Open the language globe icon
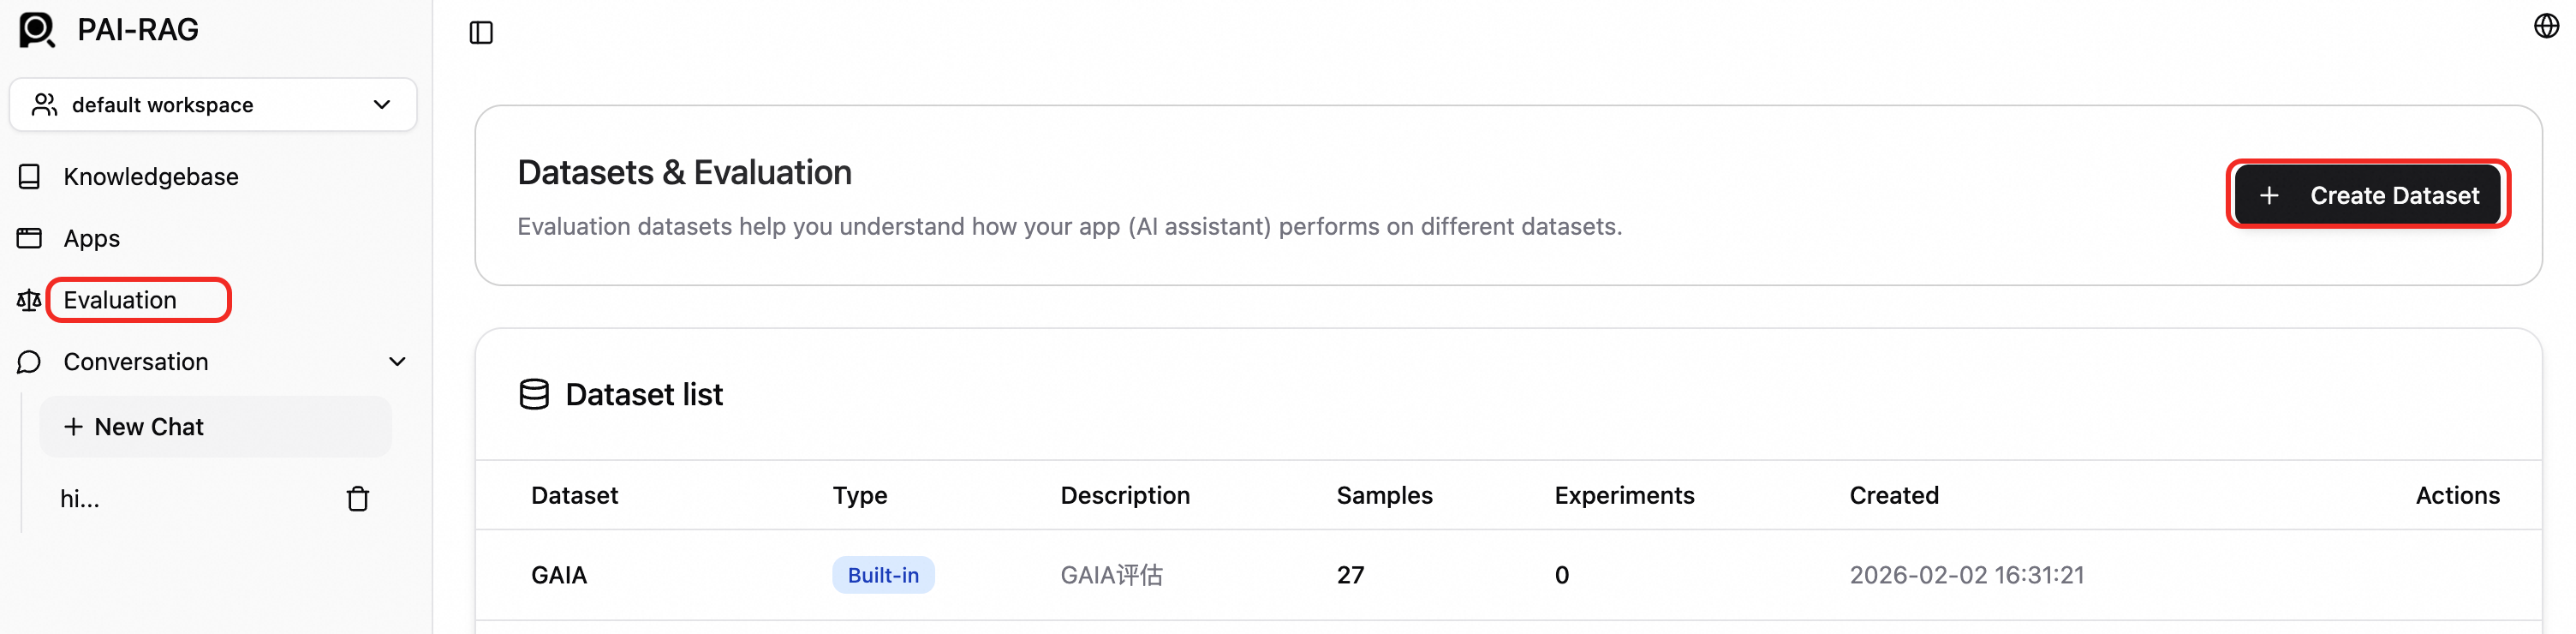 2546,26
